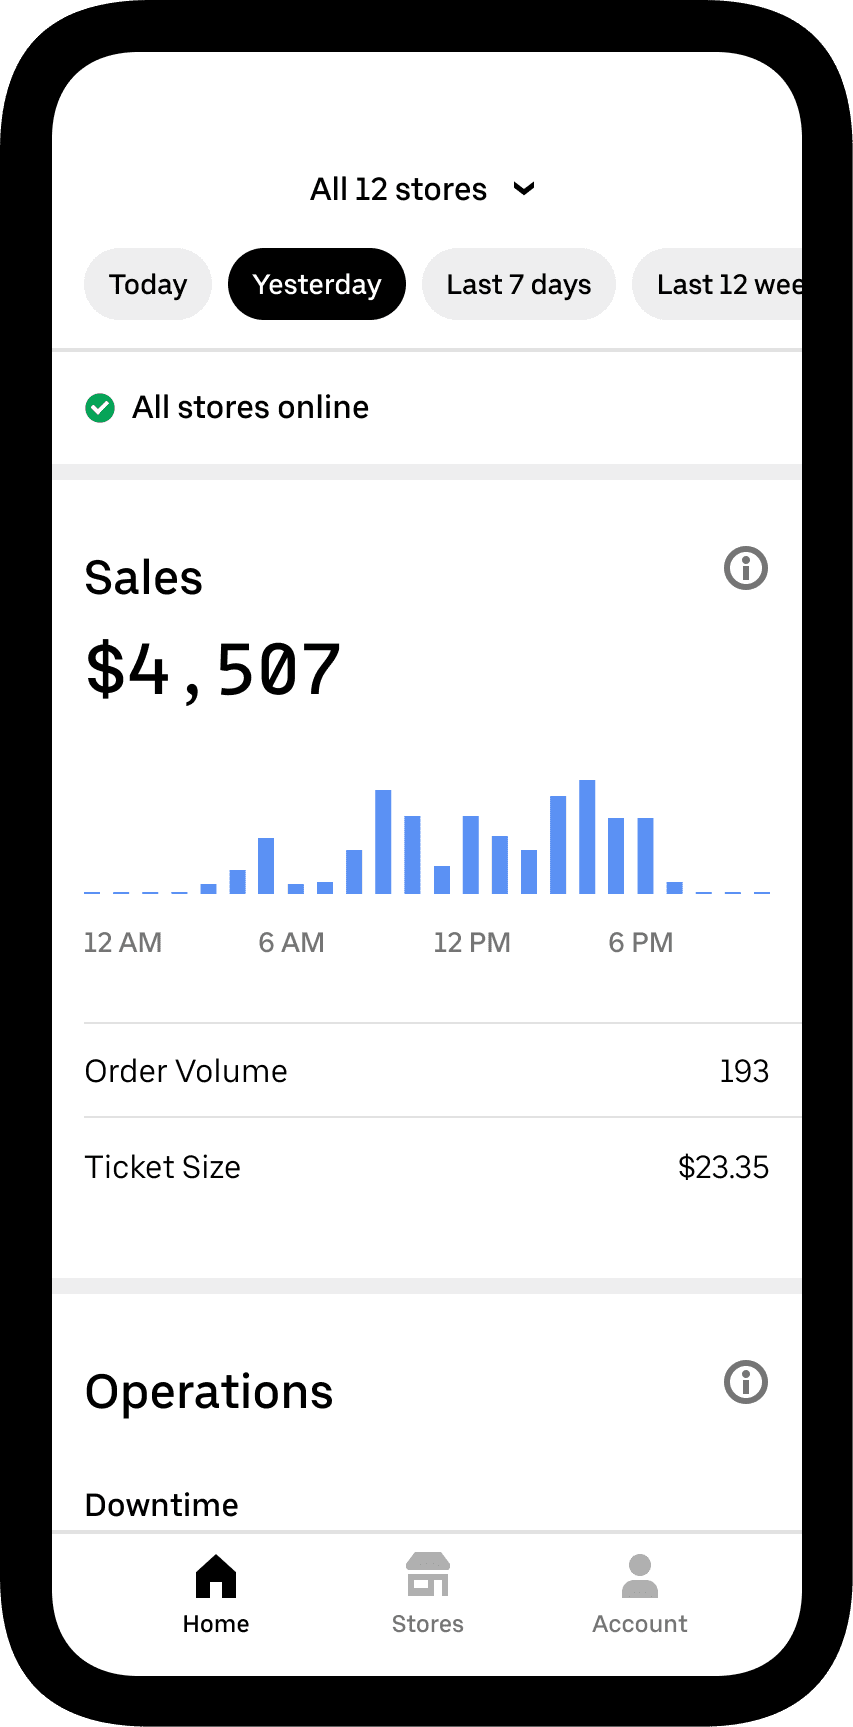
Task: Tap the Downtime section heading
Action: click(x=162, y=1504)
